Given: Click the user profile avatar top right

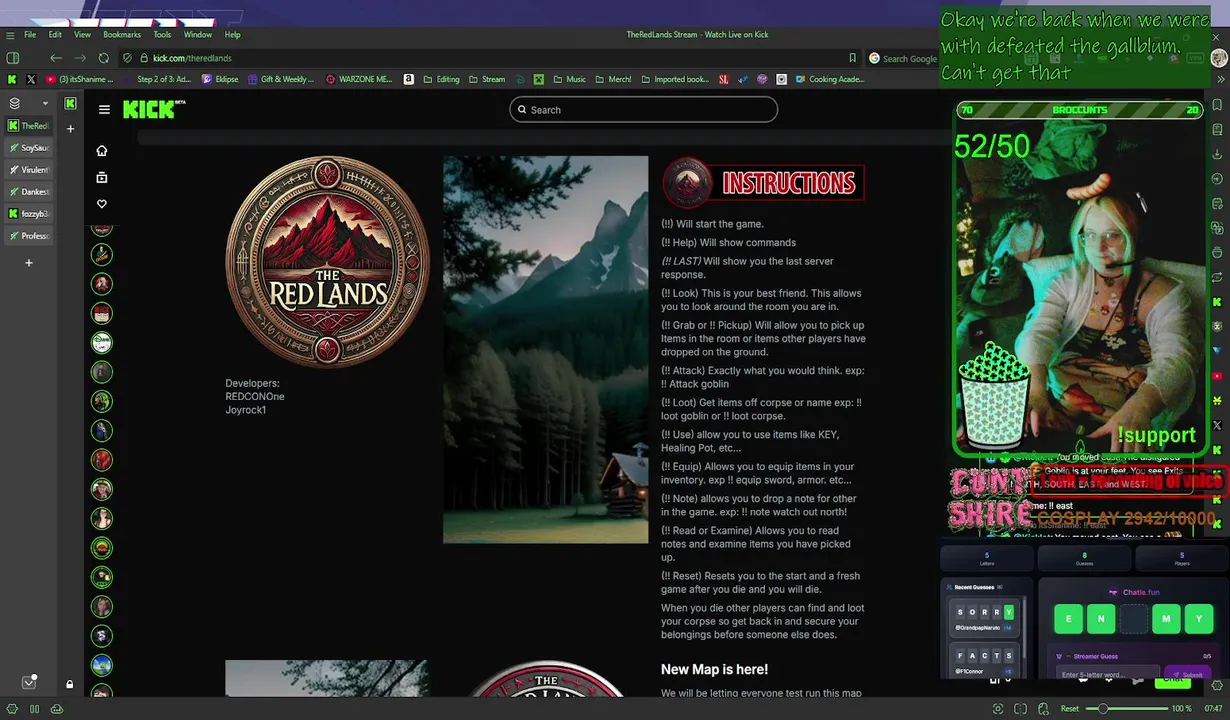Looking at the screenshot, I should [1218, 58].
